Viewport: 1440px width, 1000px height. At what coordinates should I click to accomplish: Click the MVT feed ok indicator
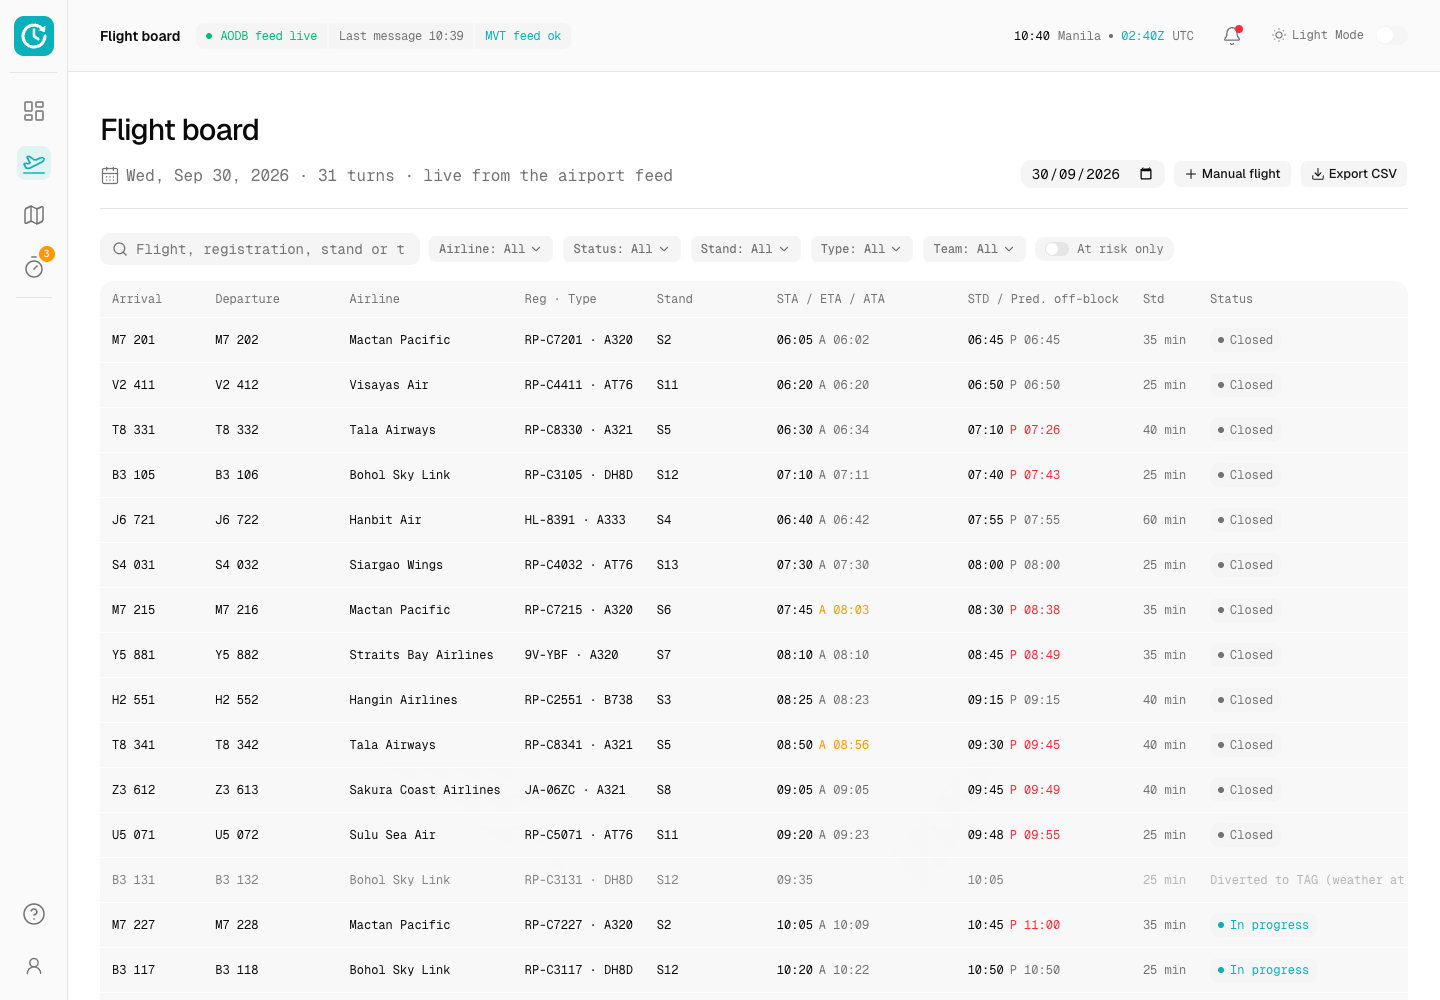(x=523, y=36)
